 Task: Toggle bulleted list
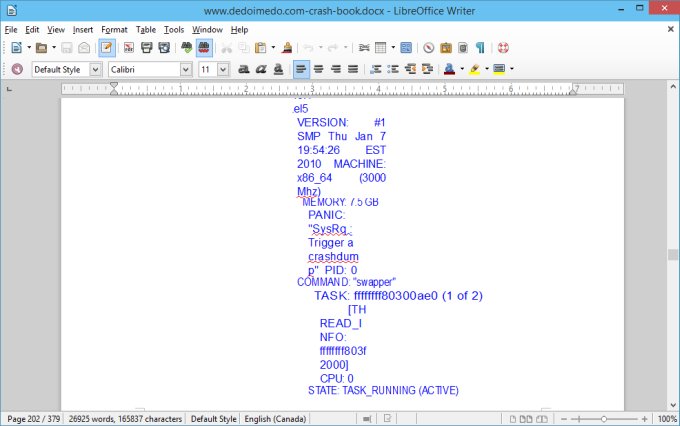click(x=393, y=69)
